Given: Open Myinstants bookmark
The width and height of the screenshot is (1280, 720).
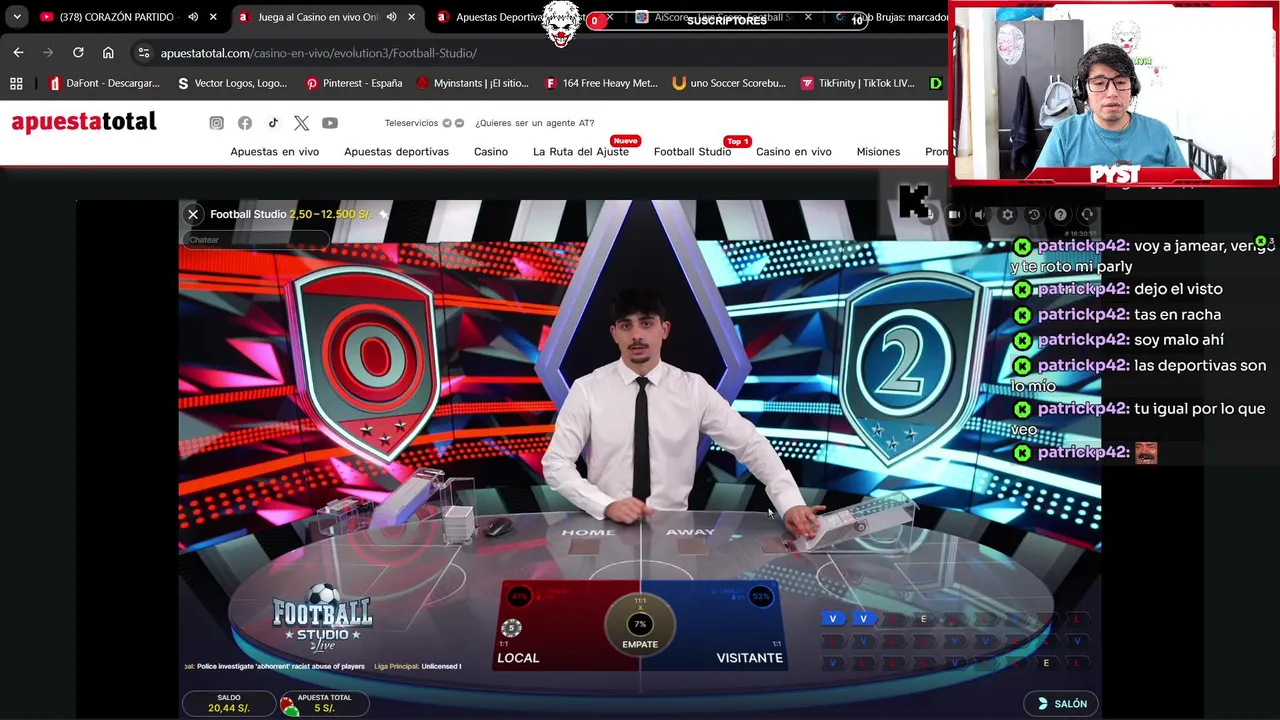Looking at the screenshot, I should tap(473, 83).
